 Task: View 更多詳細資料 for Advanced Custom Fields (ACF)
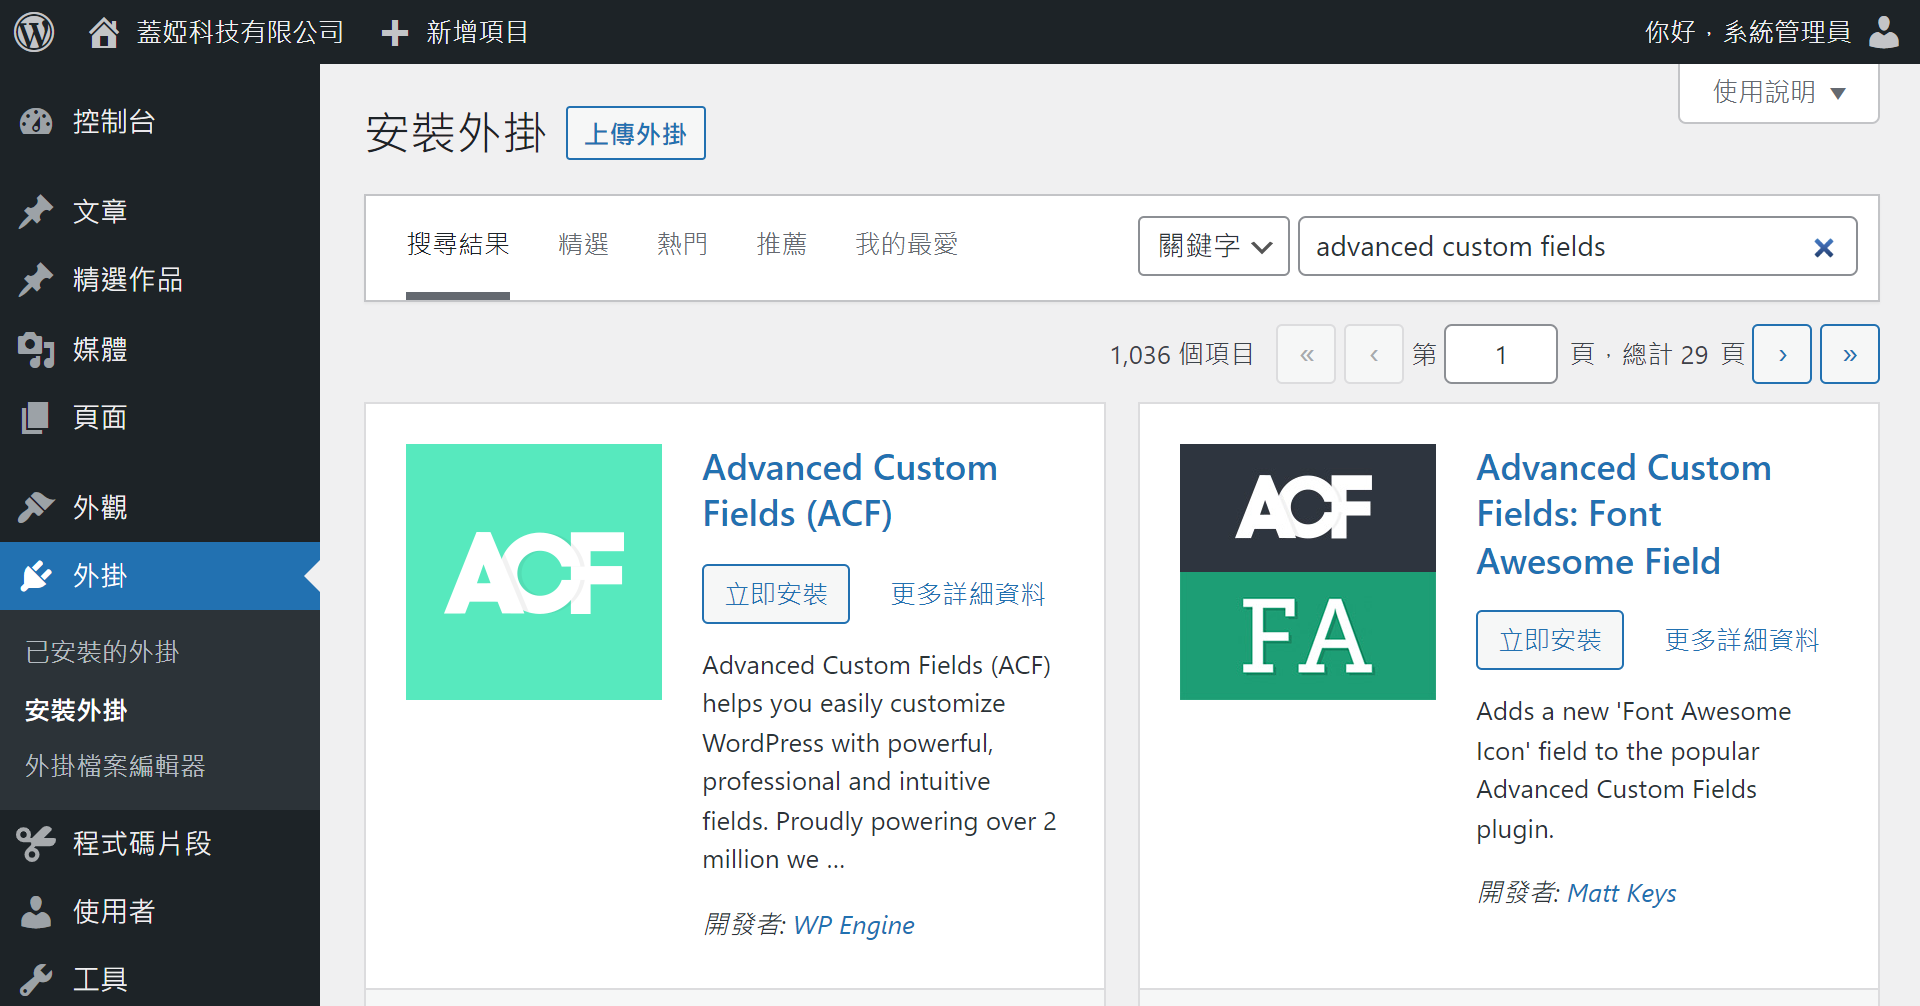[968, 594]
